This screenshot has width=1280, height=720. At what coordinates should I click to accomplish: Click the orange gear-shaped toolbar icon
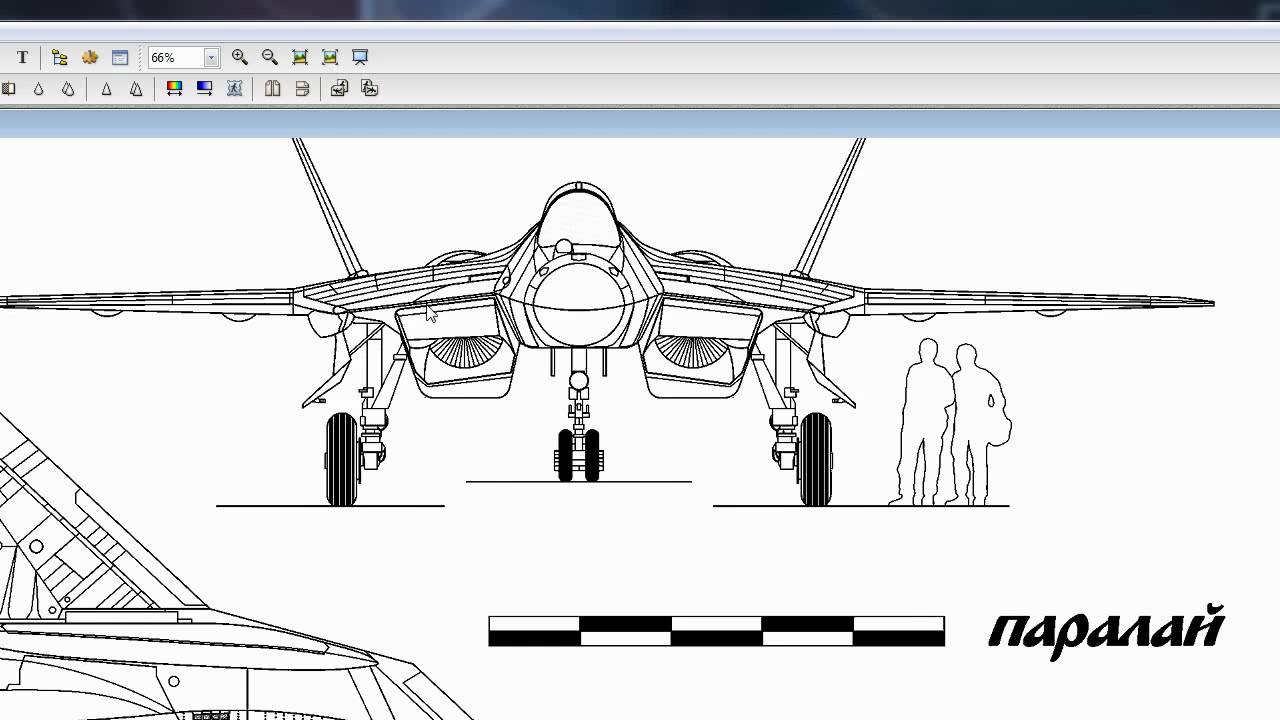(x=90, y=57)
